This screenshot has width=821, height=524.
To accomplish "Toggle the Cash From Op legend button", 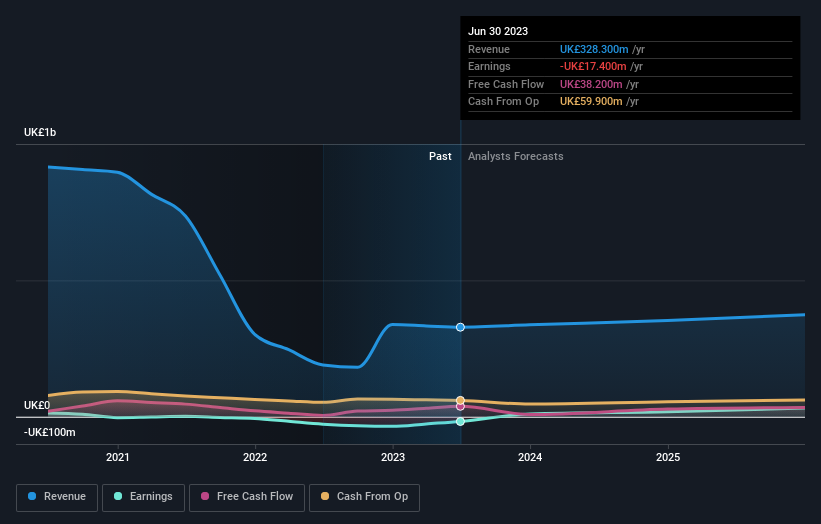I will [364, 497].
